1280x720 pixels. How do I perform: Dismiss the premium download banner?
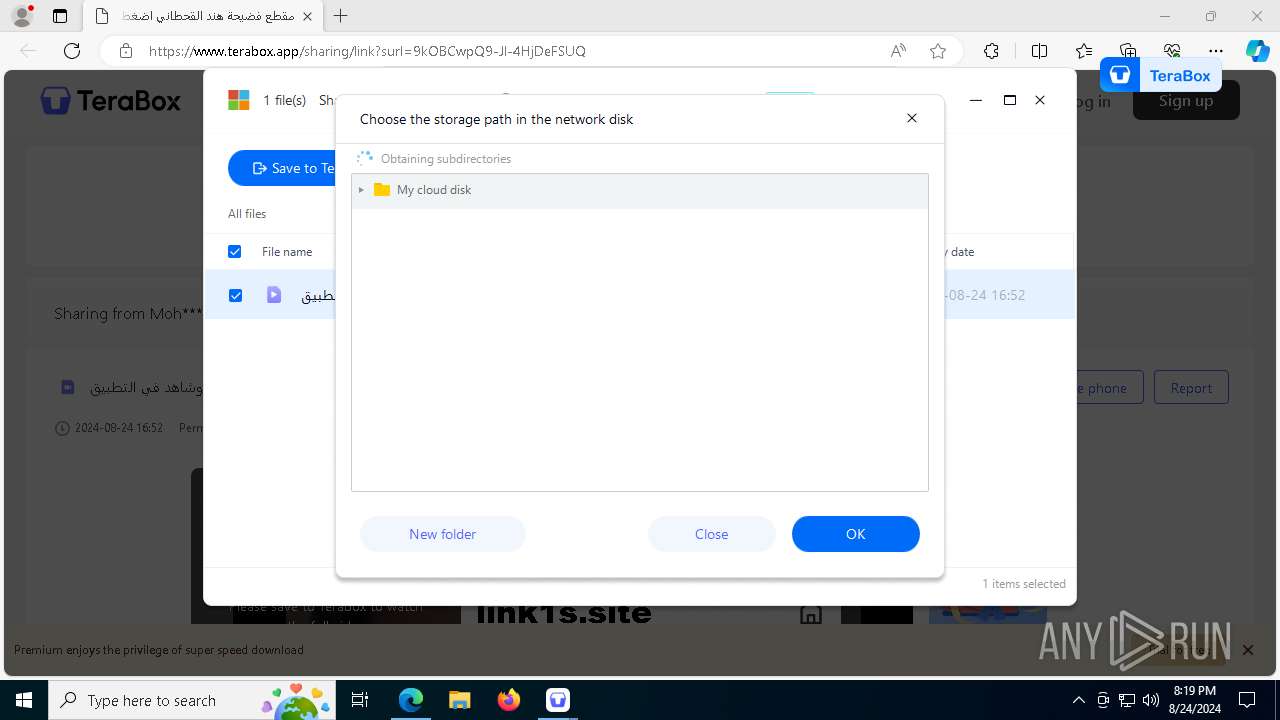click(1248, 650)
